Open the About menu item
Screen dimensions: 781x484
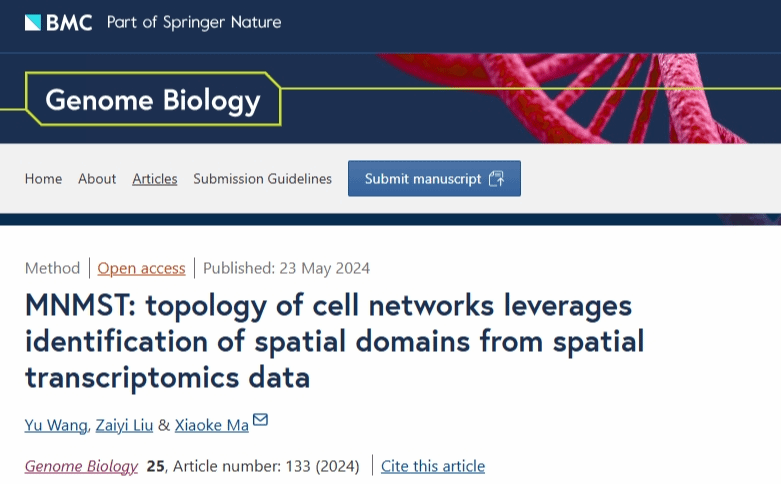(x=97, y=179)
